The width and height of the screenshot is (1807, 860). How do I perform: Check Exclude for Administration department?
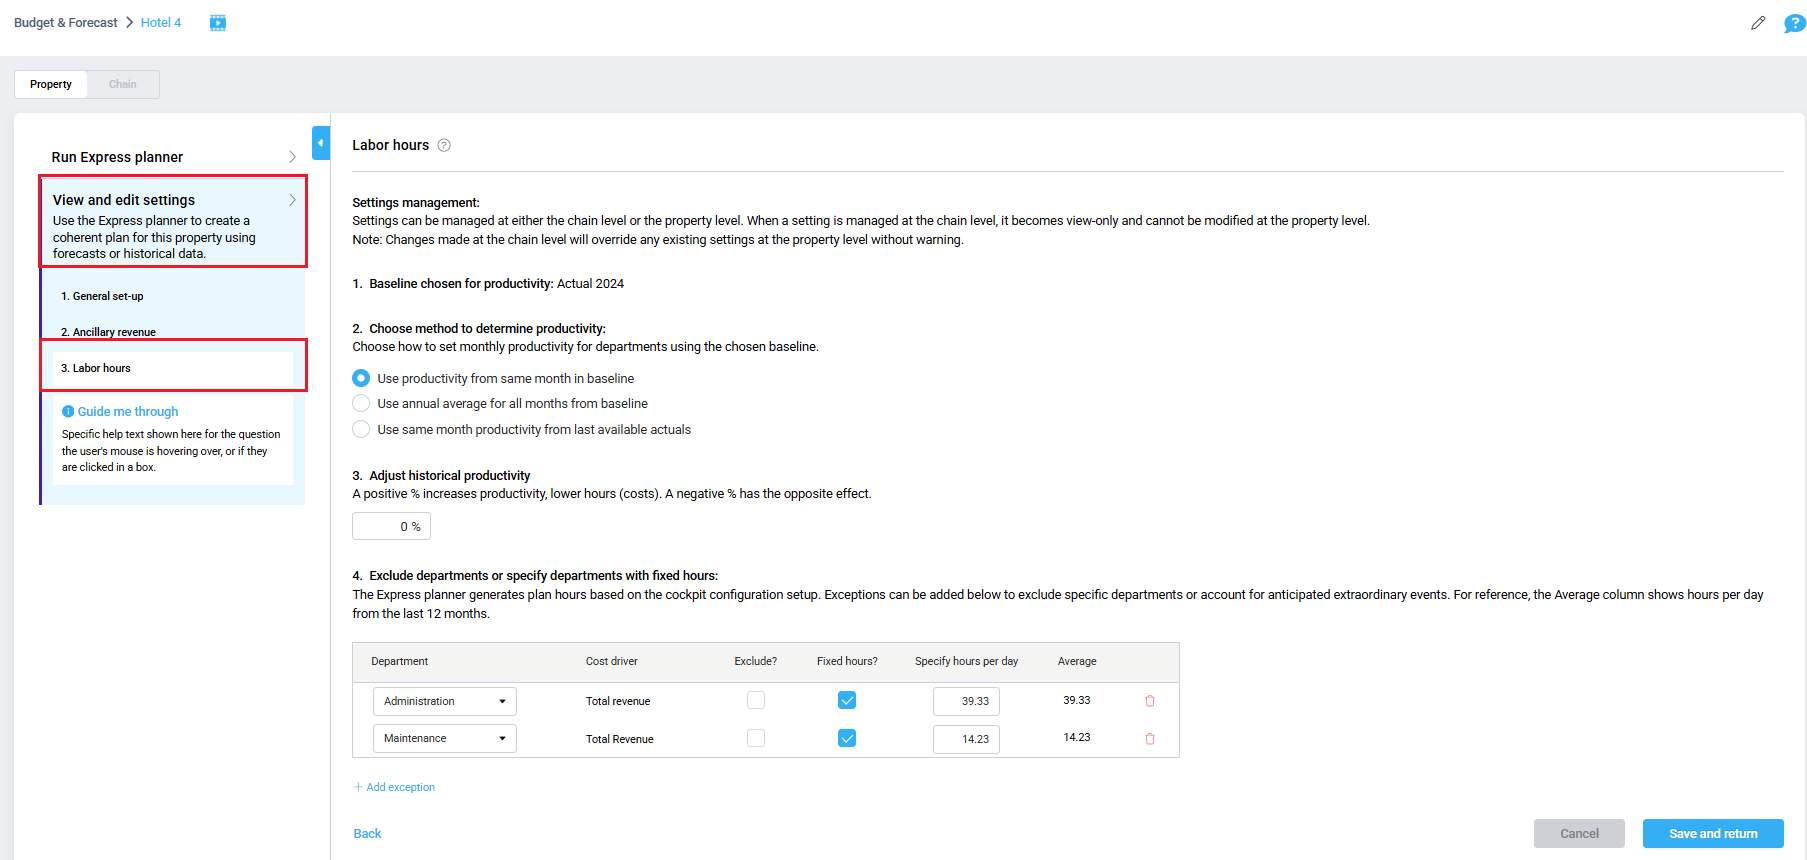coord(756,700)
